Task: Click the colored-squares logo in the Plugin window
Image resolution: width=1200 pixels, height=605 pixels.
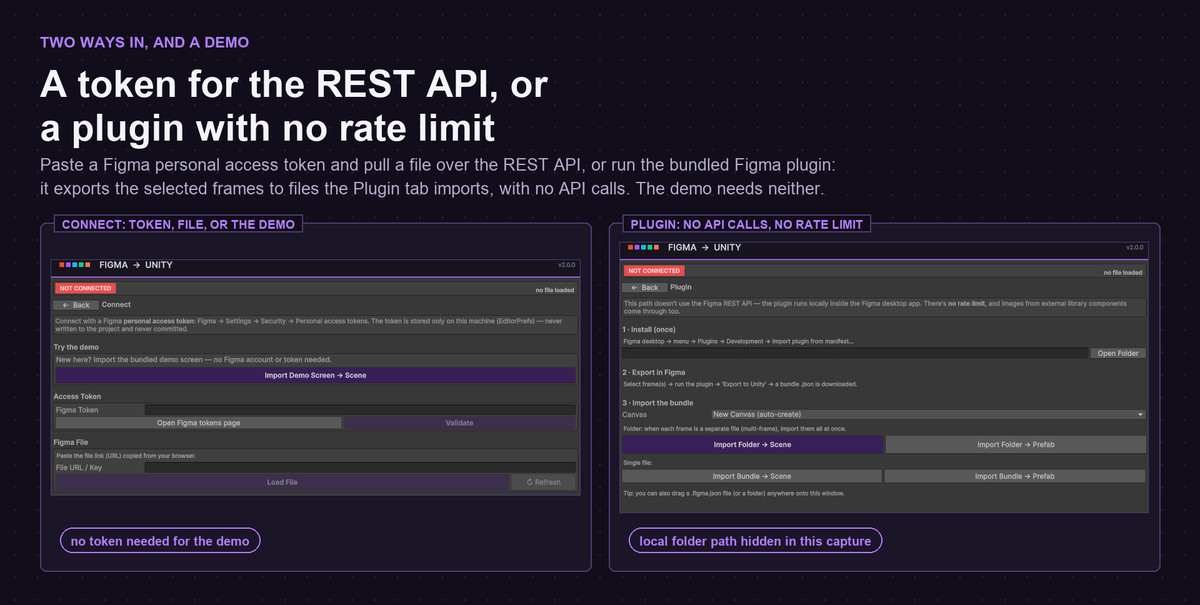Action: click(x=642, y=247)
